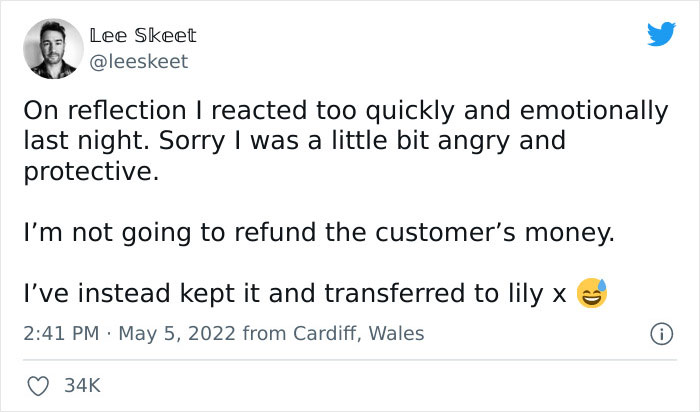Click the blue Twitter bird logo
Viewport: 700px width, 412px height.
pos(661,34)
